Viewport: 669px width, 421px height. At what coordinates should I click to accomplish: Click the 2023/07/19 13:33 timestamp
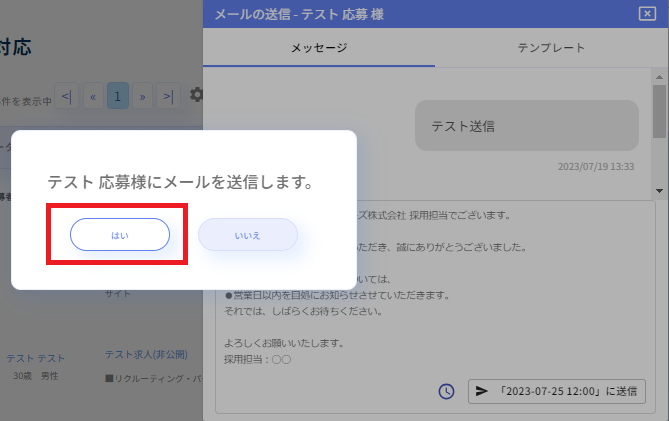[596, 166]
